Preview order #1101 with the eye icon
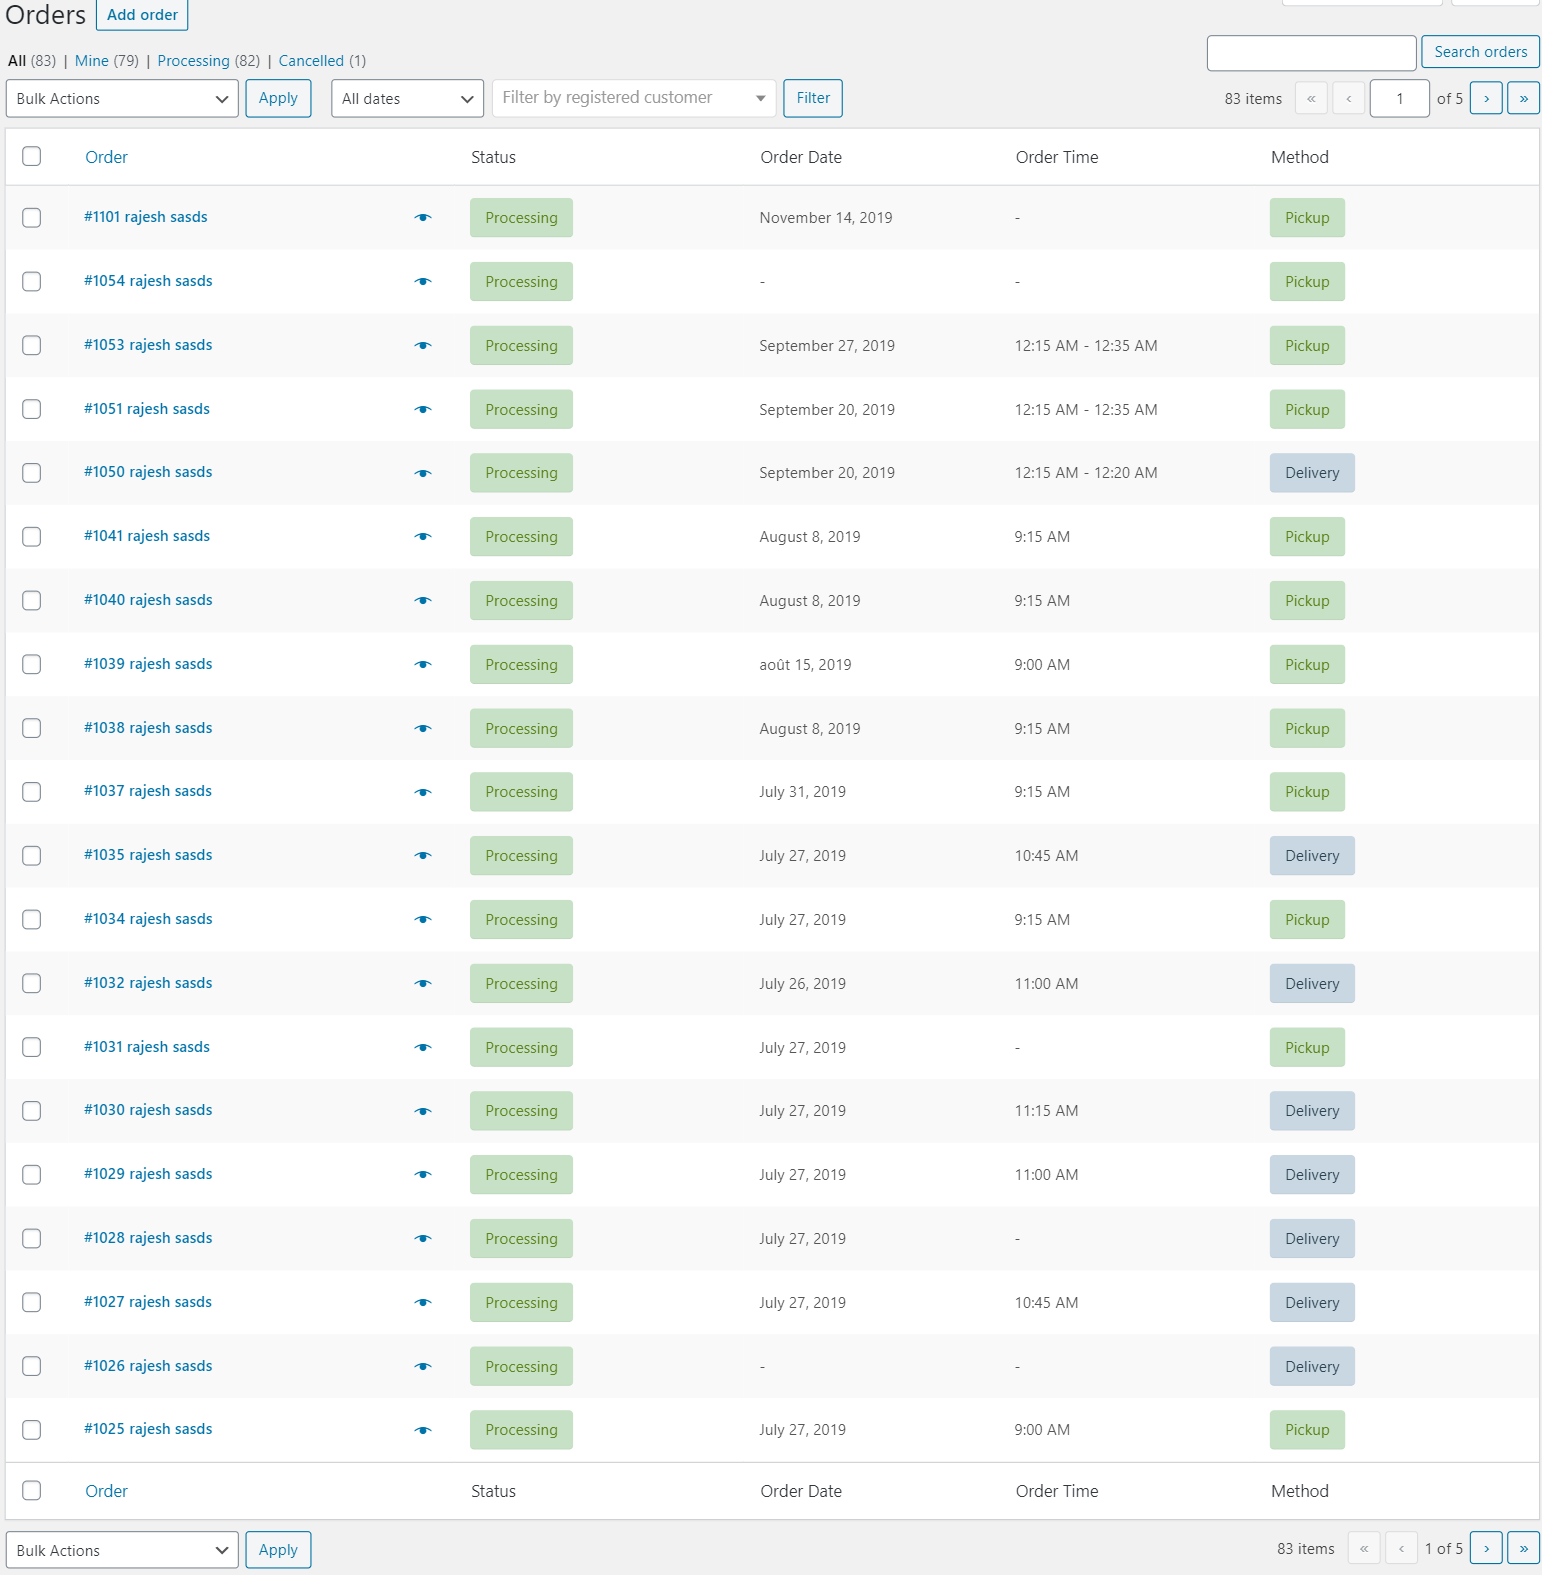 coord(423,218)
